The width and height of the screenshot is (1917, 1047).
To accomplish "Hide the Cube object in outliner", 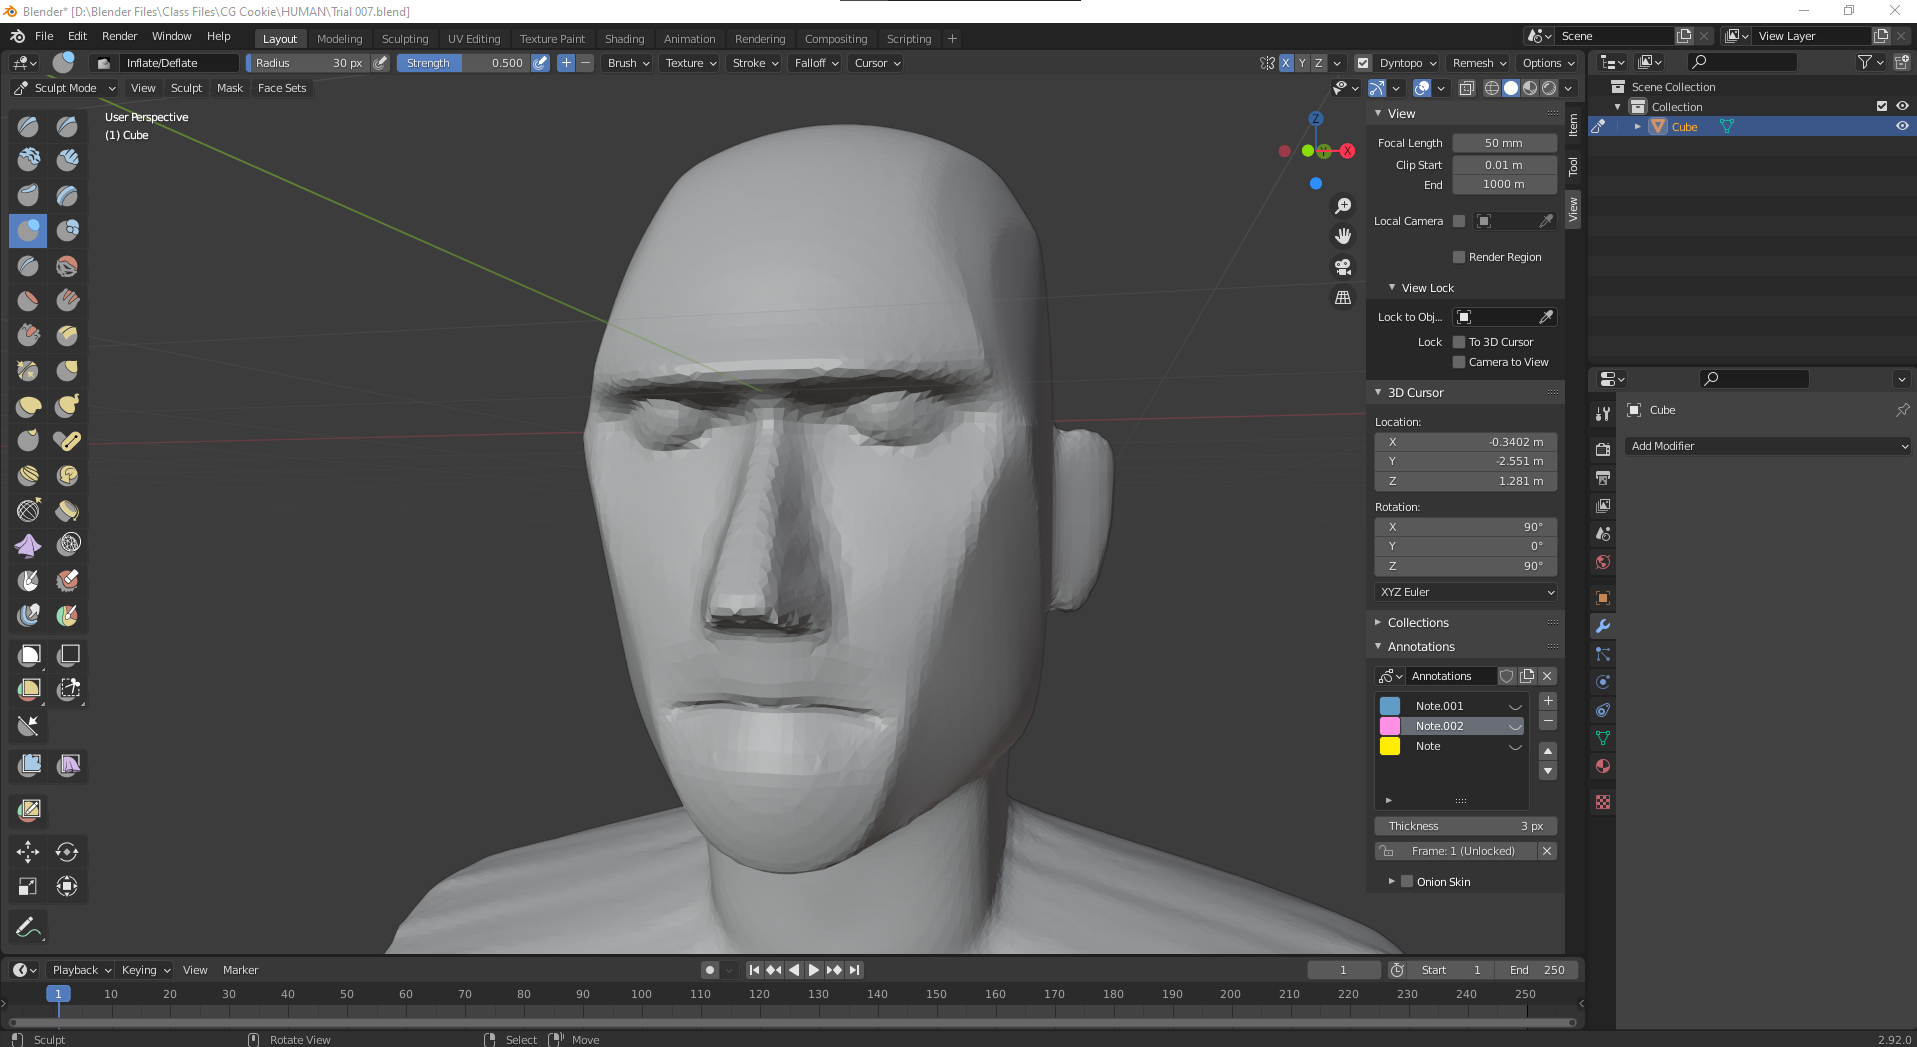I will [1902, 127].
